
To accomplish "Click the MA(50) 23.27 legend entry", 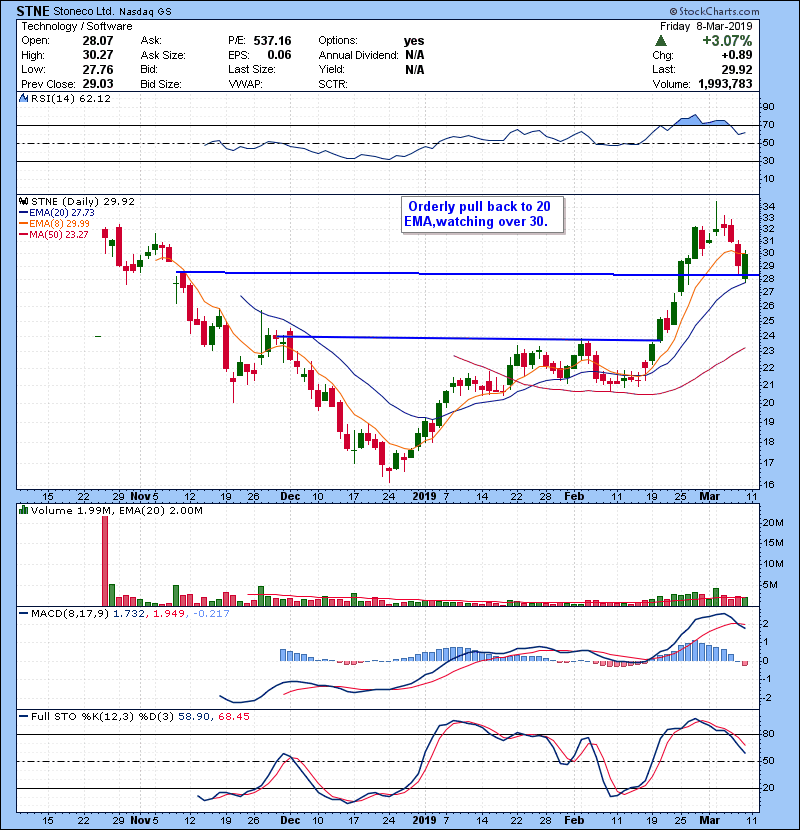I will pyautogui.click(x=54, y=234).
